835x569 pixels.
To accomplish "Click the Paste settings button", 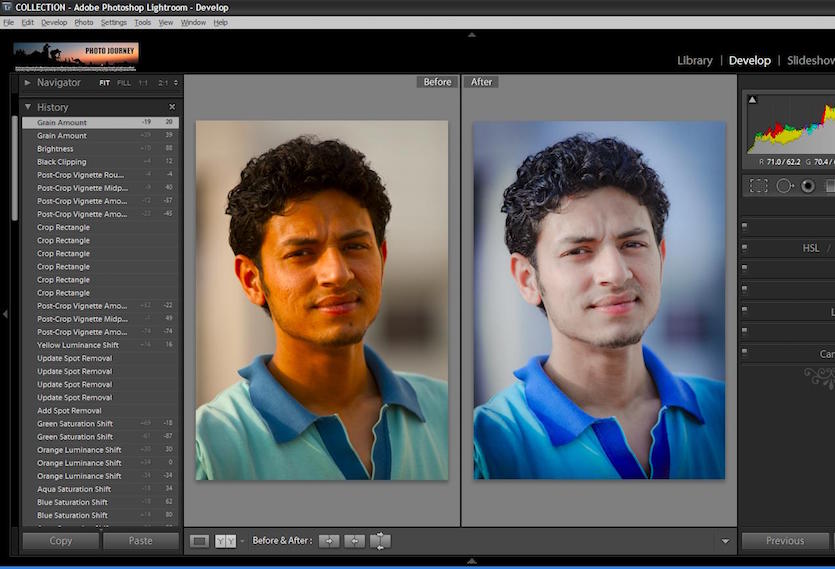I will (x=141, y=541).
